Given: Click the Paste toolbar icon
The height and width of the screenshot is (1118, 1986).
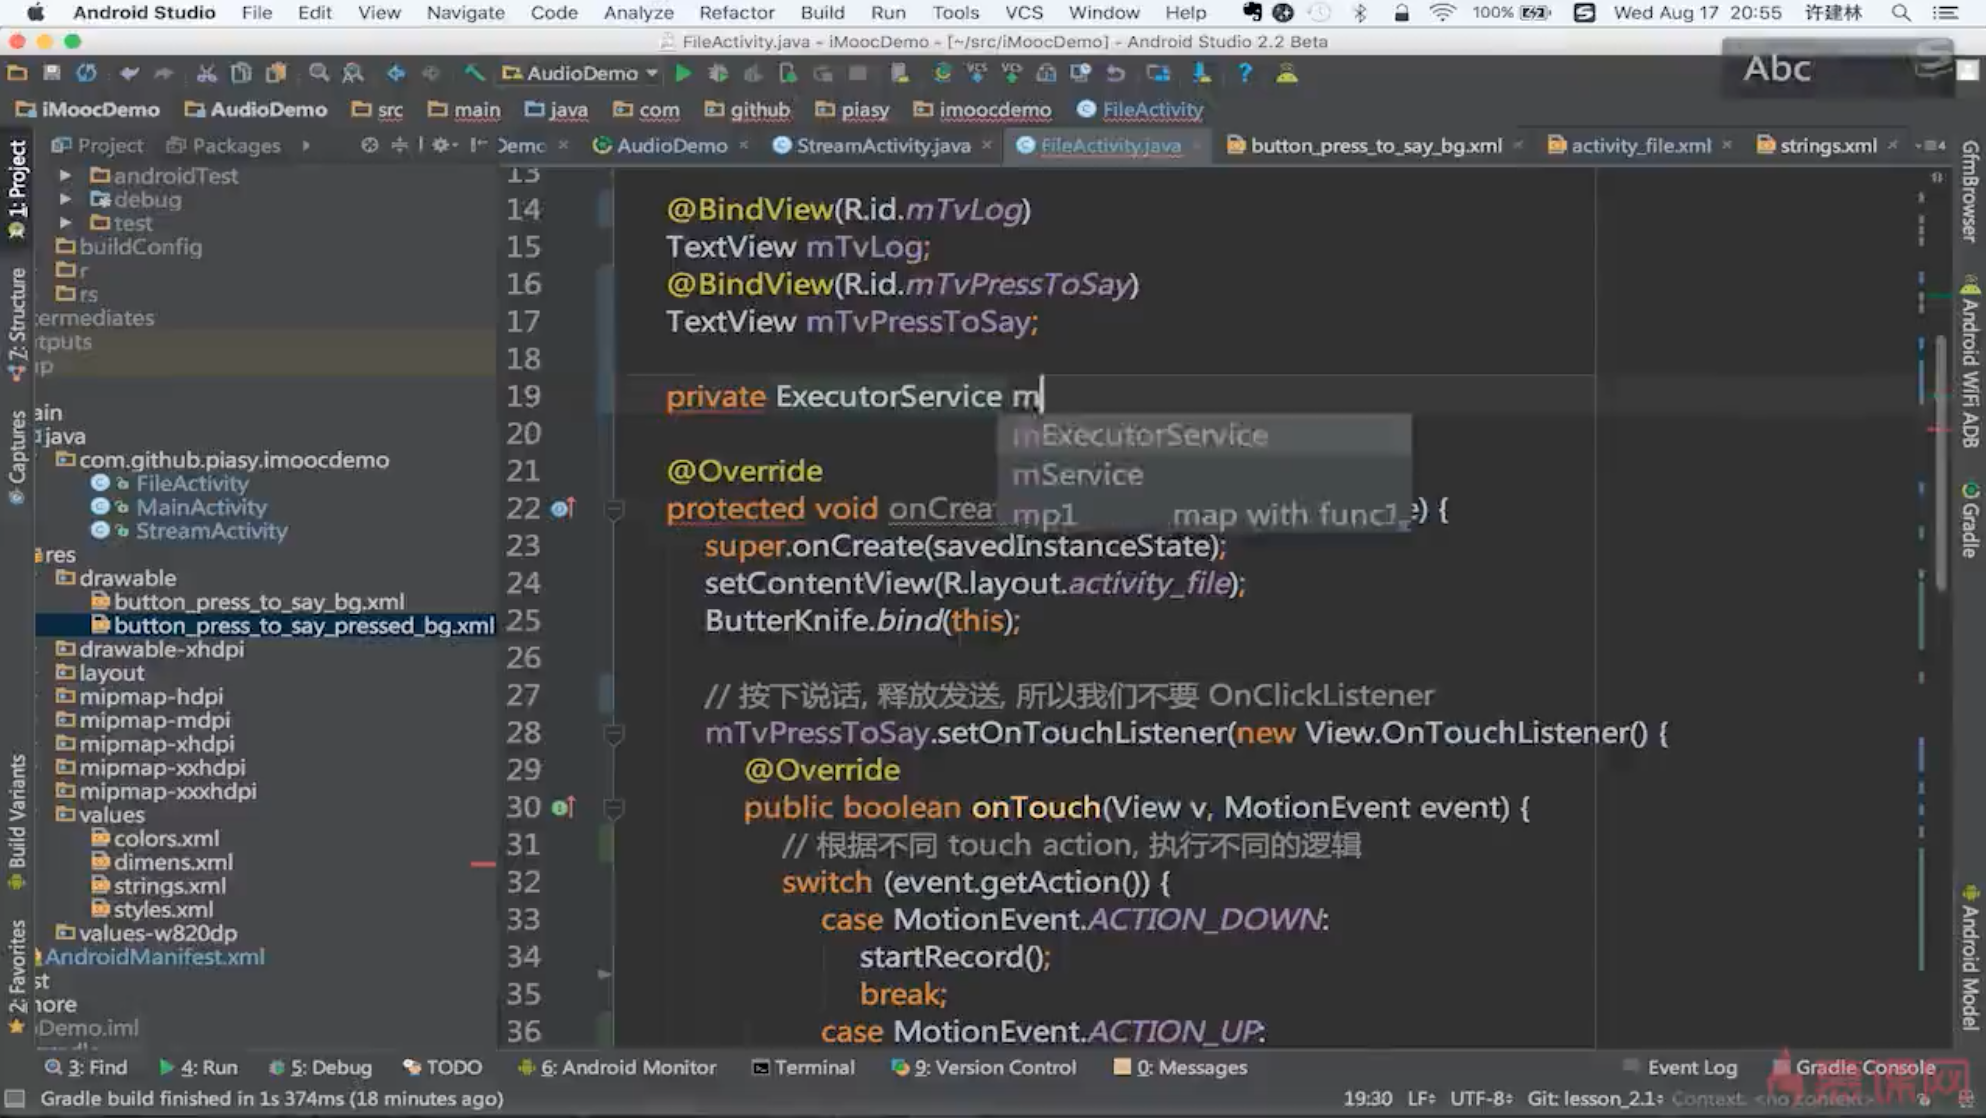Looking at the screenshot, I should [x=276, y=73].
